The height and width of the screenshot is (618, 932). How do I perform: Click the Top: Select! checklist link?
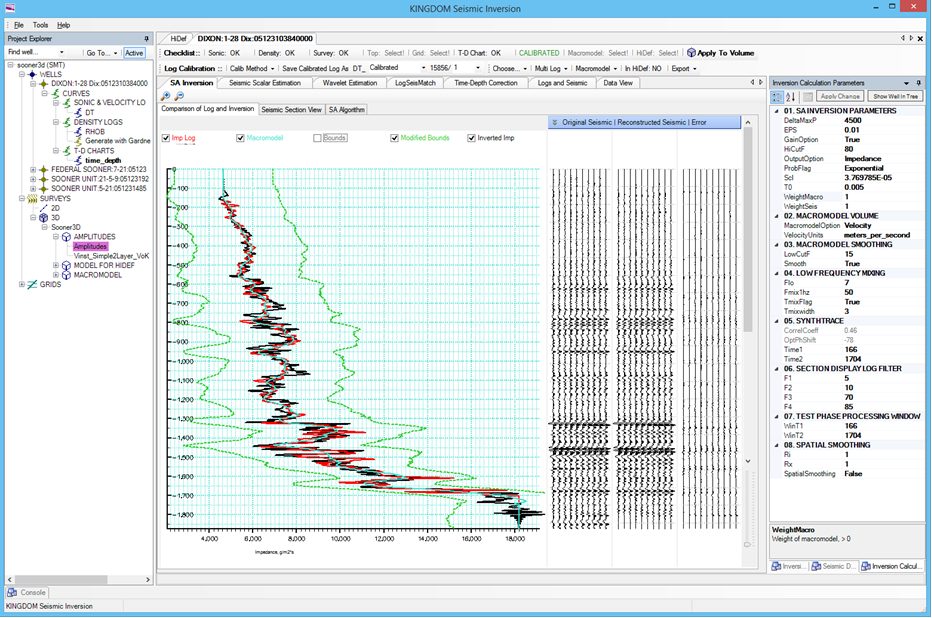(x=385, y=53)
